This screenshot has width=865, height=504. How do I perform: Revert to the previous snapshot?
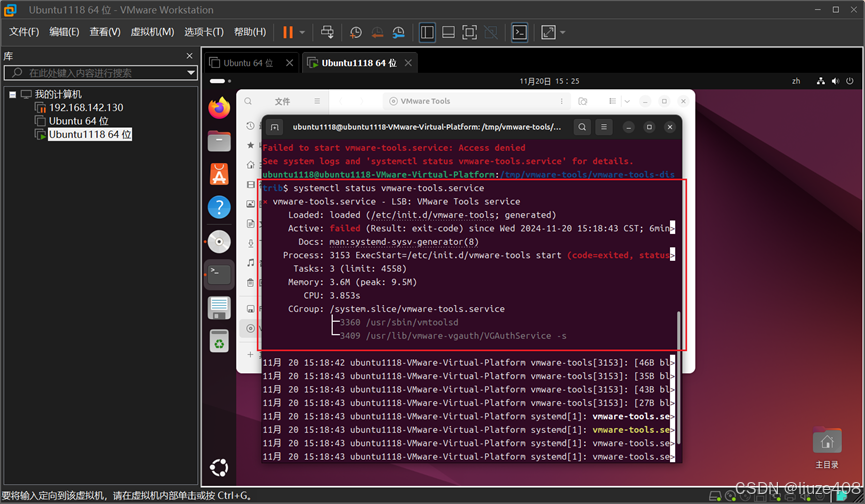377,33
